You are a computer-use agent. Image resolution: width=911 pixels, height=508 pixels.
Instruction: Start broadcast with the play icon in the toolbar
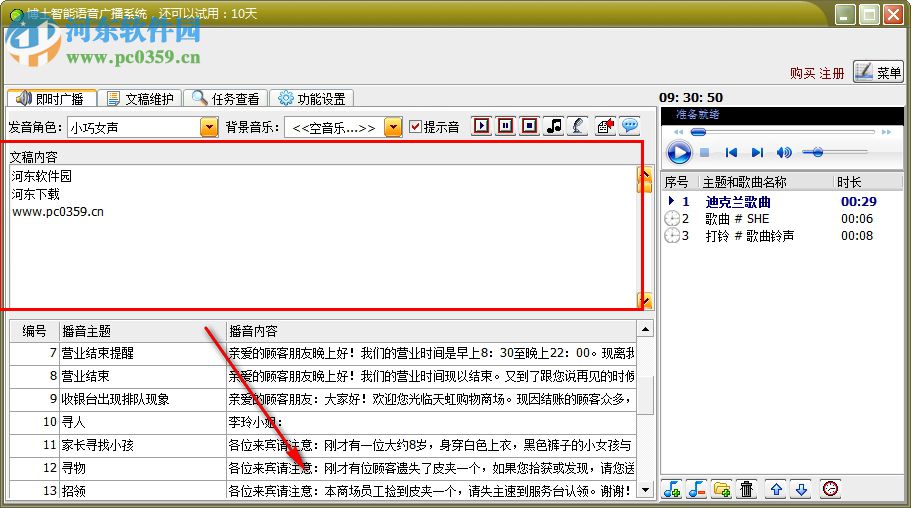(x=481, y=126)
